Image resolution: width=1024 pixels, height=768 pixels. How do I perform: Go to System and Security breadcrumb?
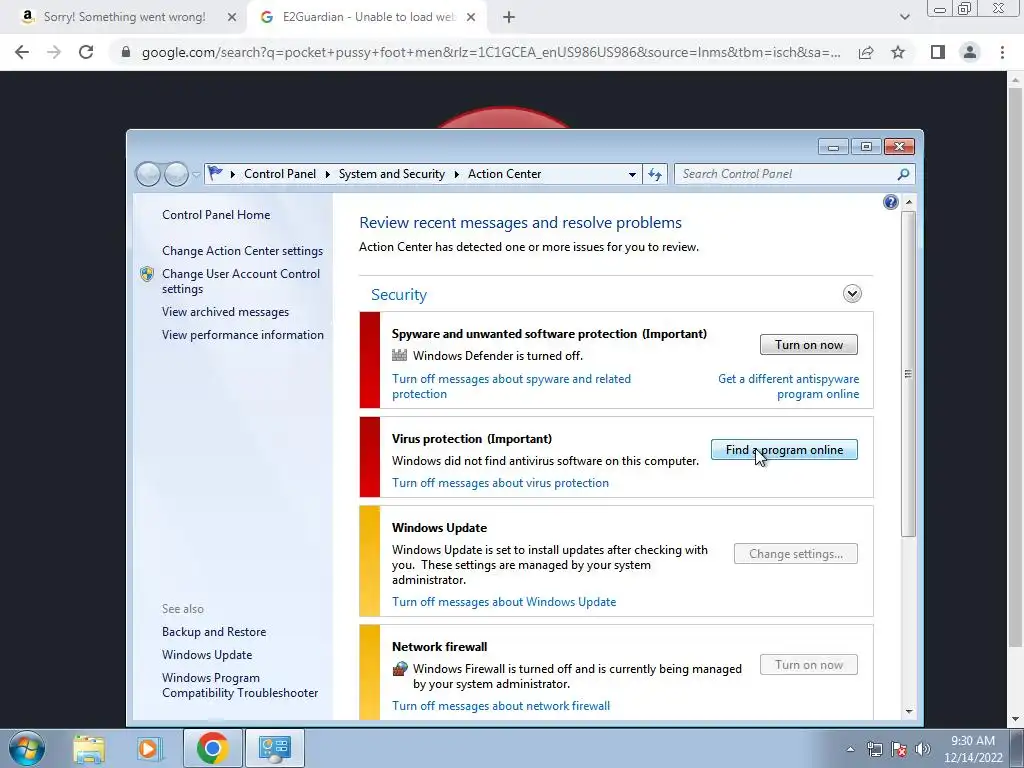point(391,174)
